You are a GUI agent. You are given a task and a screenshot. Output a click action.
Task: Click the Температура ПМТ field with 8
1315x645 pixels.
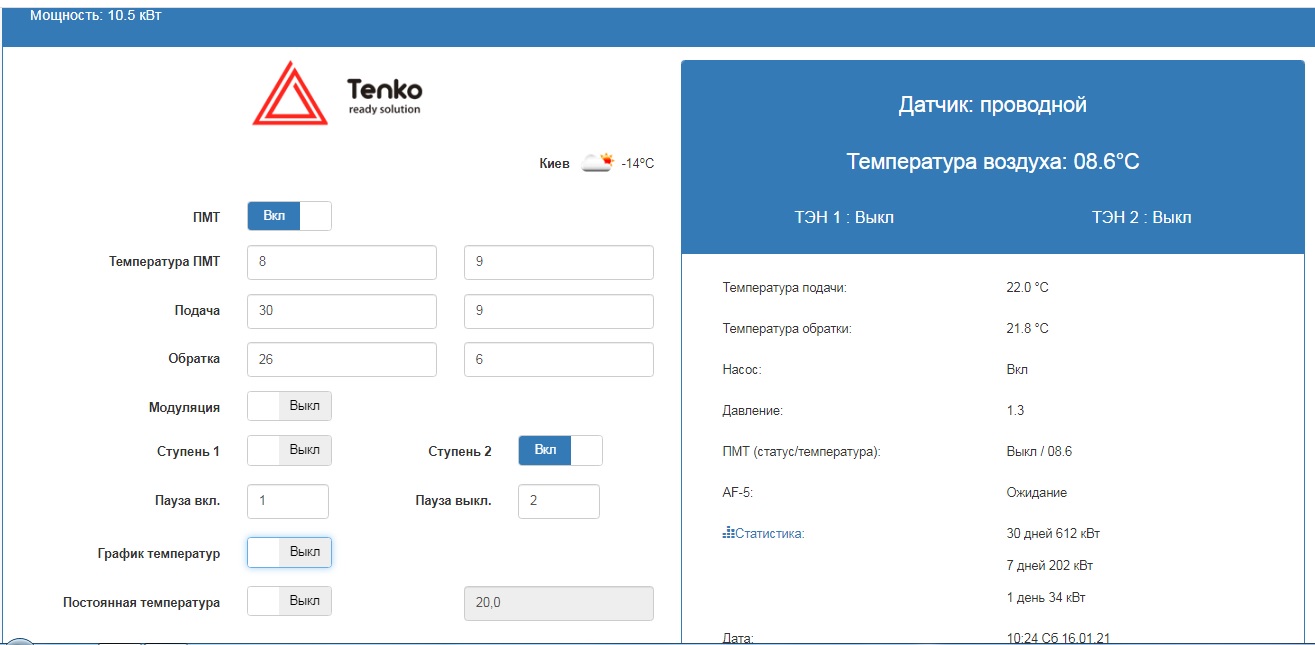[342, 262]
